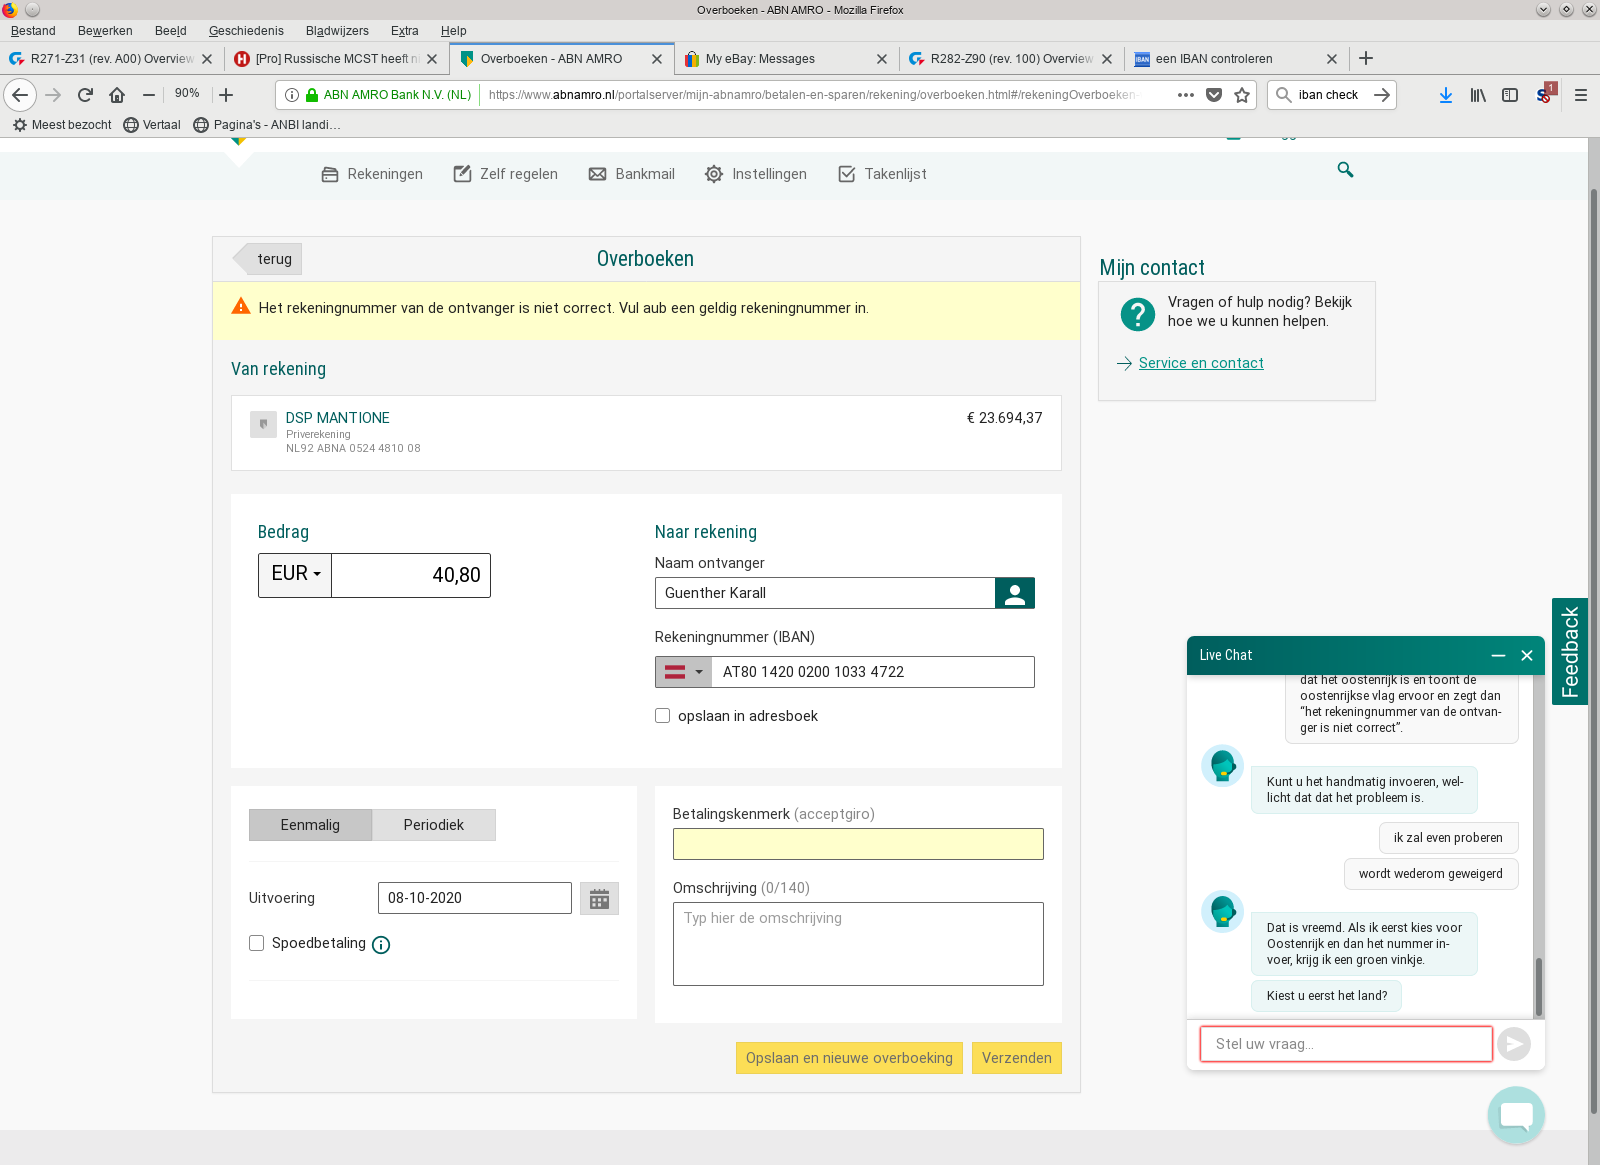Switch payment to Periodiek

[x=433, y=825]
